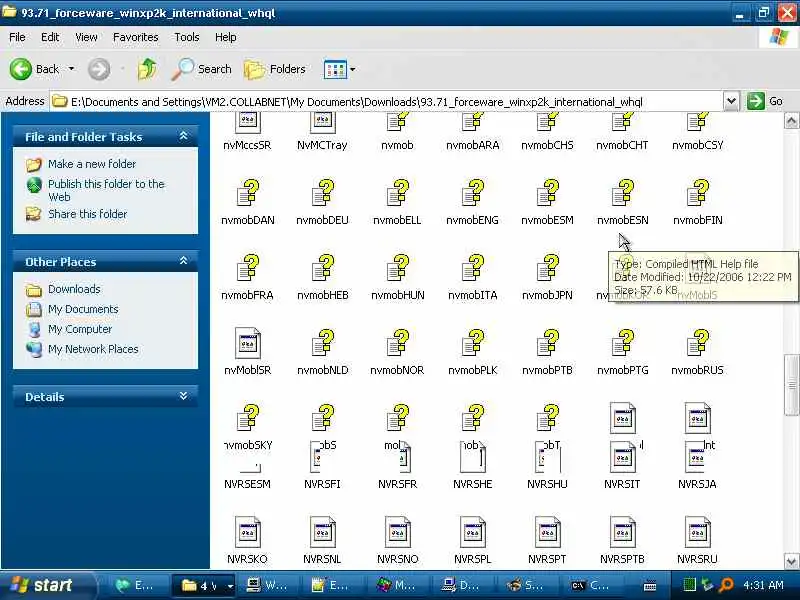Select the NVRSKO file icon

247,532
